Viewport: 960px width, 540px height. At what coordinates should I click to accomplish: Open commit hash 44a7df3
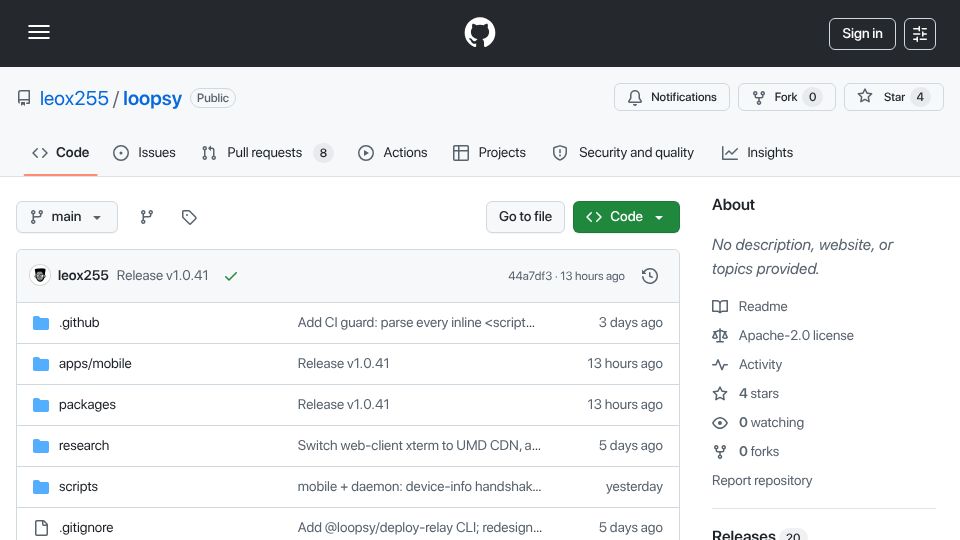[530, 276]
